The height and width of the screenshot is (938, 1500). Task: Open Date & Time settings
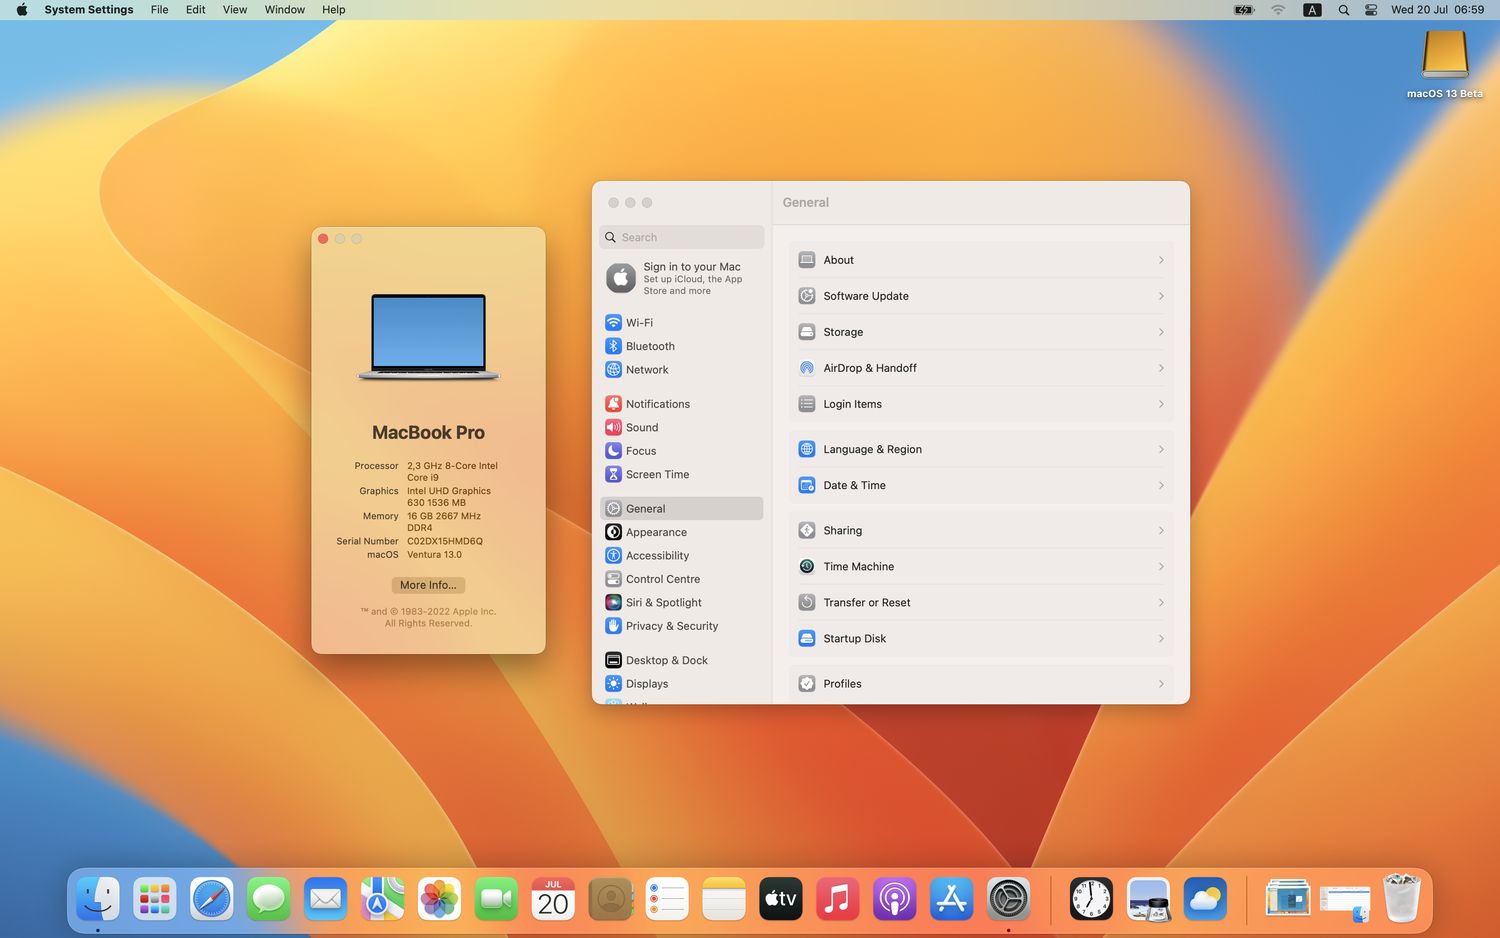(x=981, y=485)
